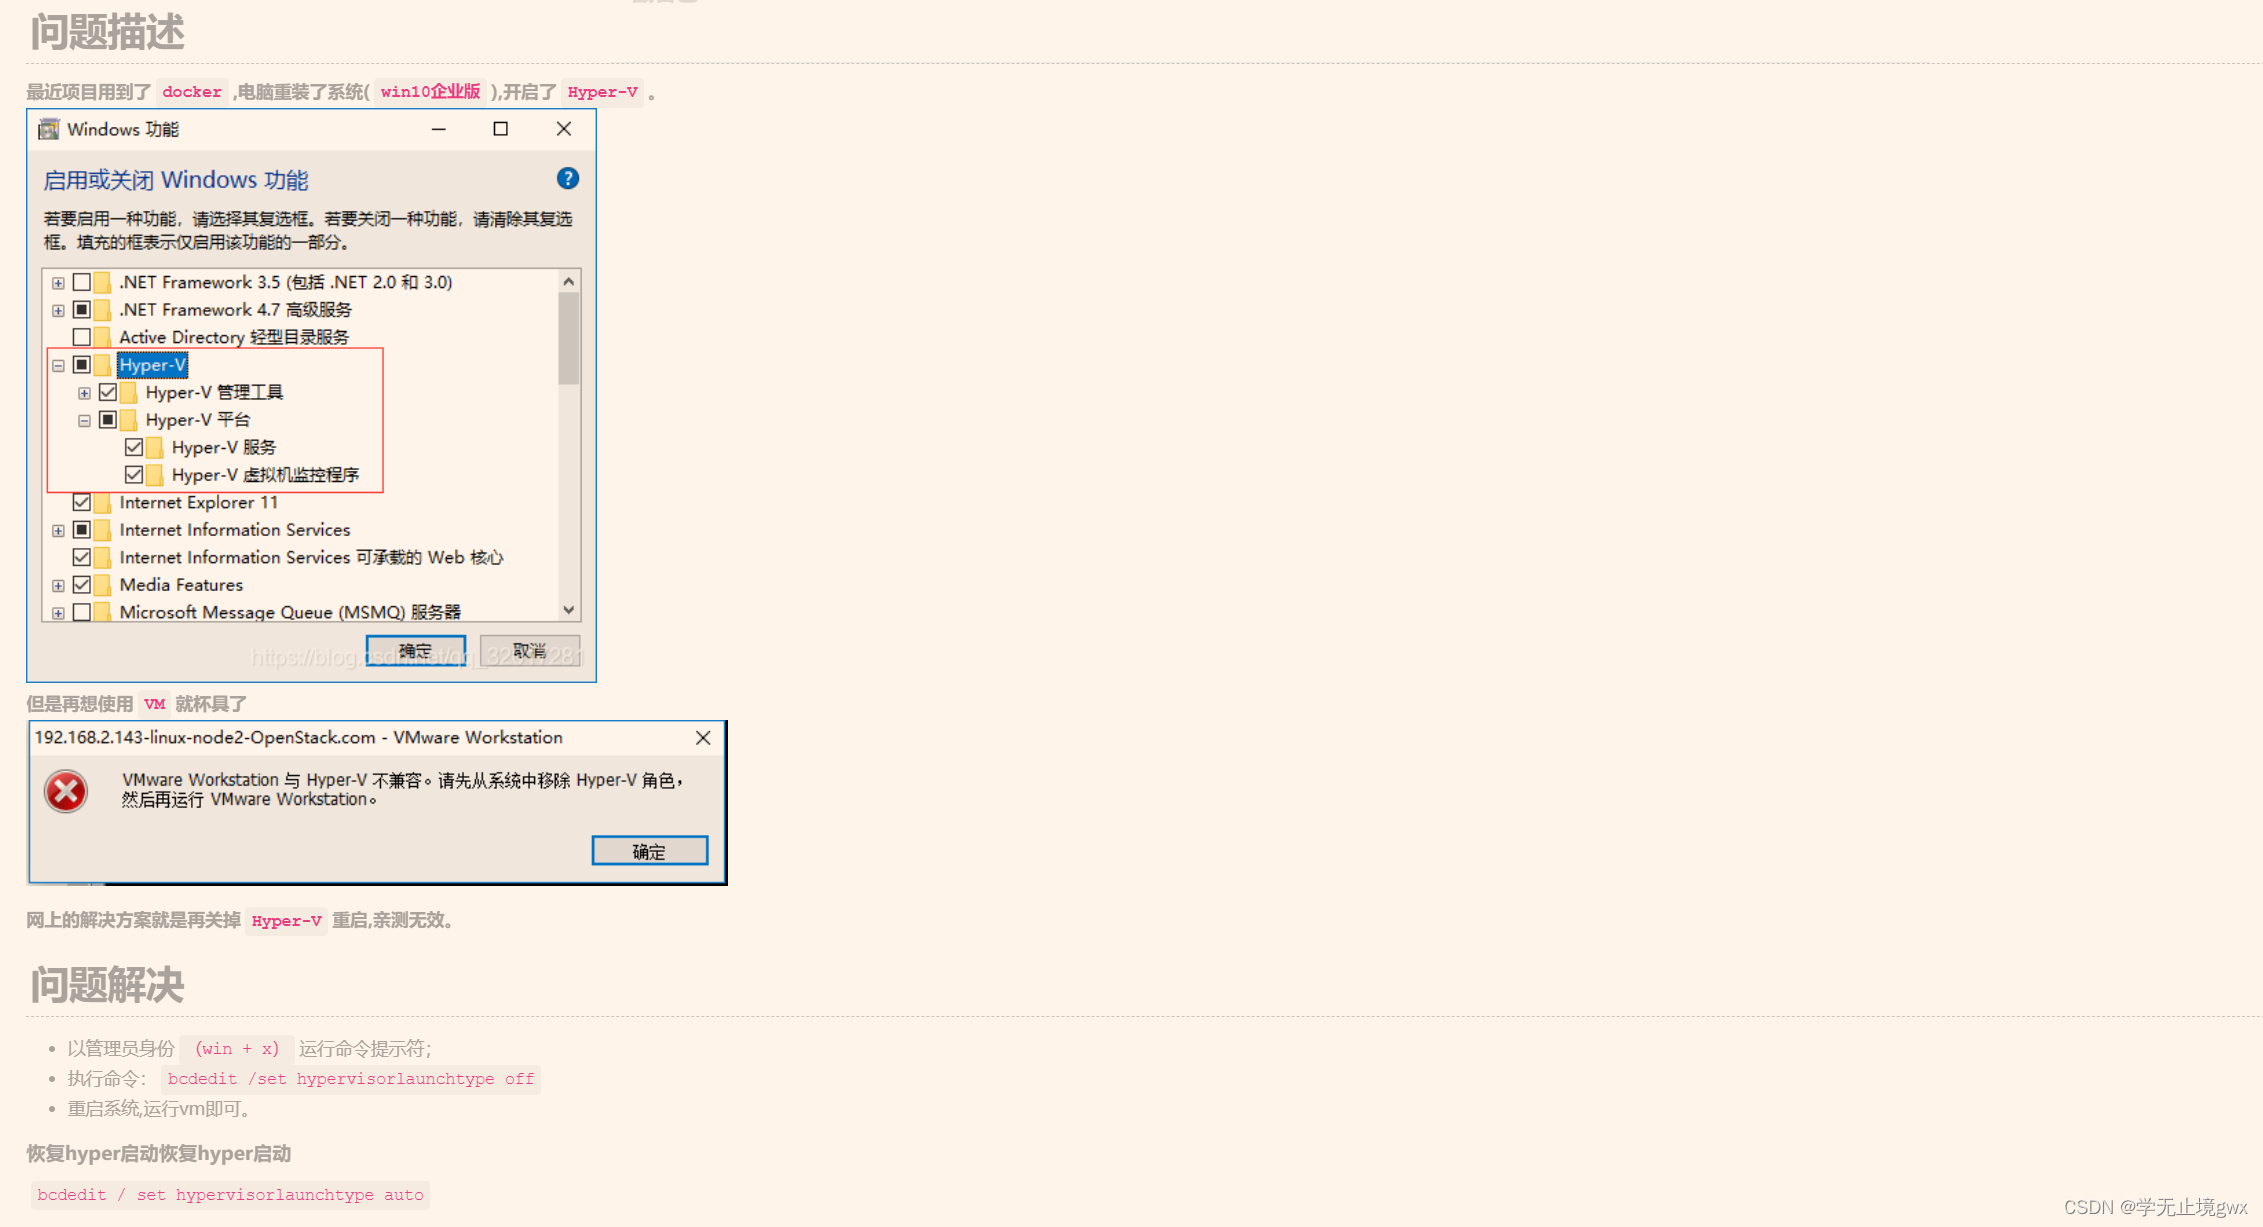Click 确定 in Windows Features dialog

point(415,651)
